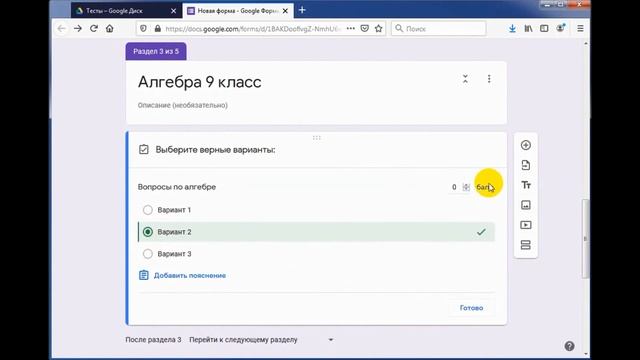Viewport: 640px width, 360px height.
Task: Add a video from the side toolbar
Action: coord(526,225)
